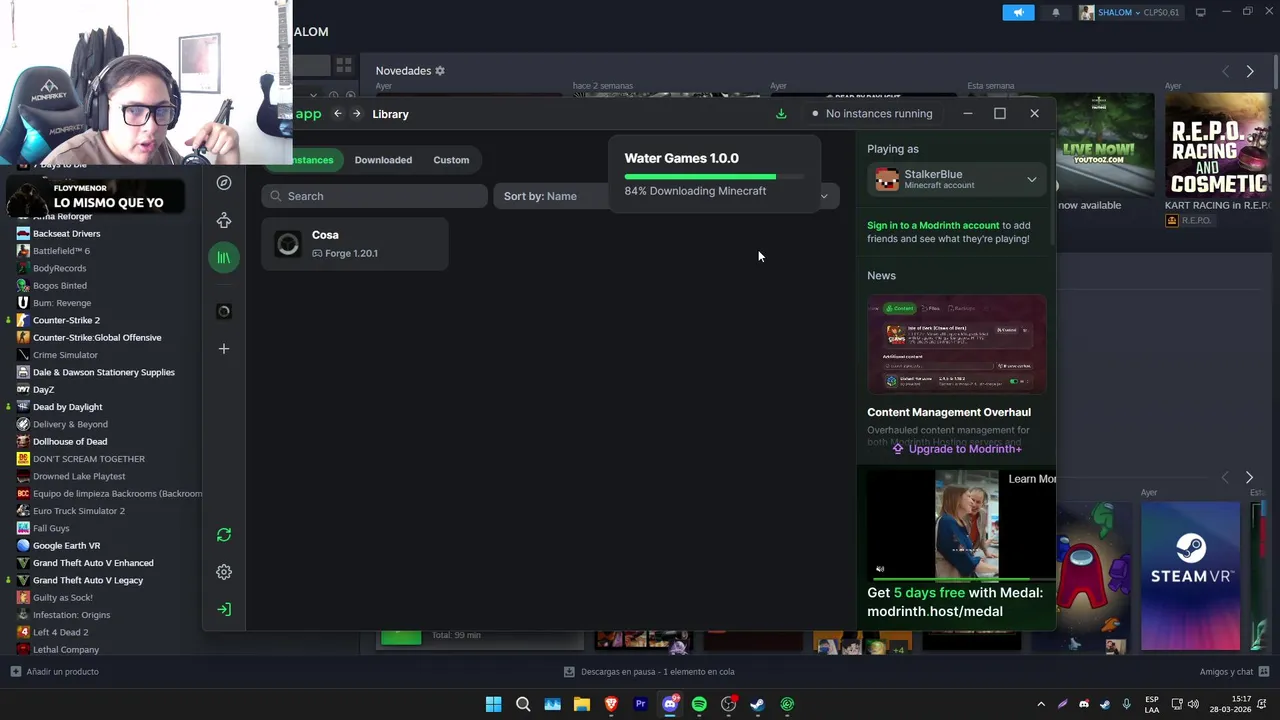Go forward with the Modrinth forward arrow
Viewport: 1280px width, 720px height.
357,114
